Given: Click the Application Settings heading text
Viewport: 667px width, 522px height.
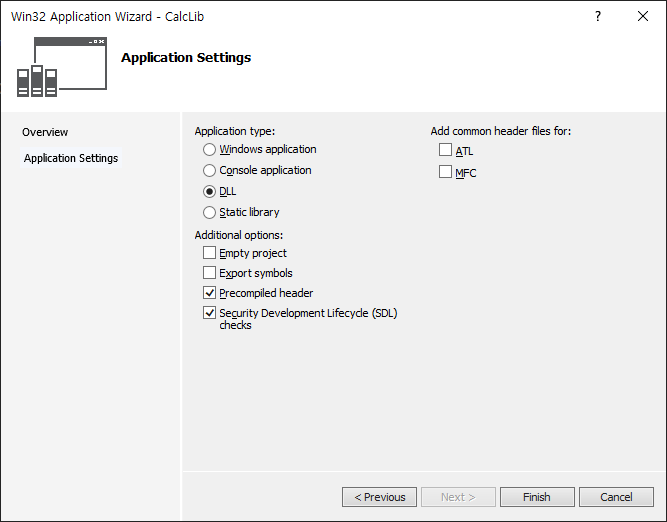Looking at the screenshot, I should click(186, 57).
